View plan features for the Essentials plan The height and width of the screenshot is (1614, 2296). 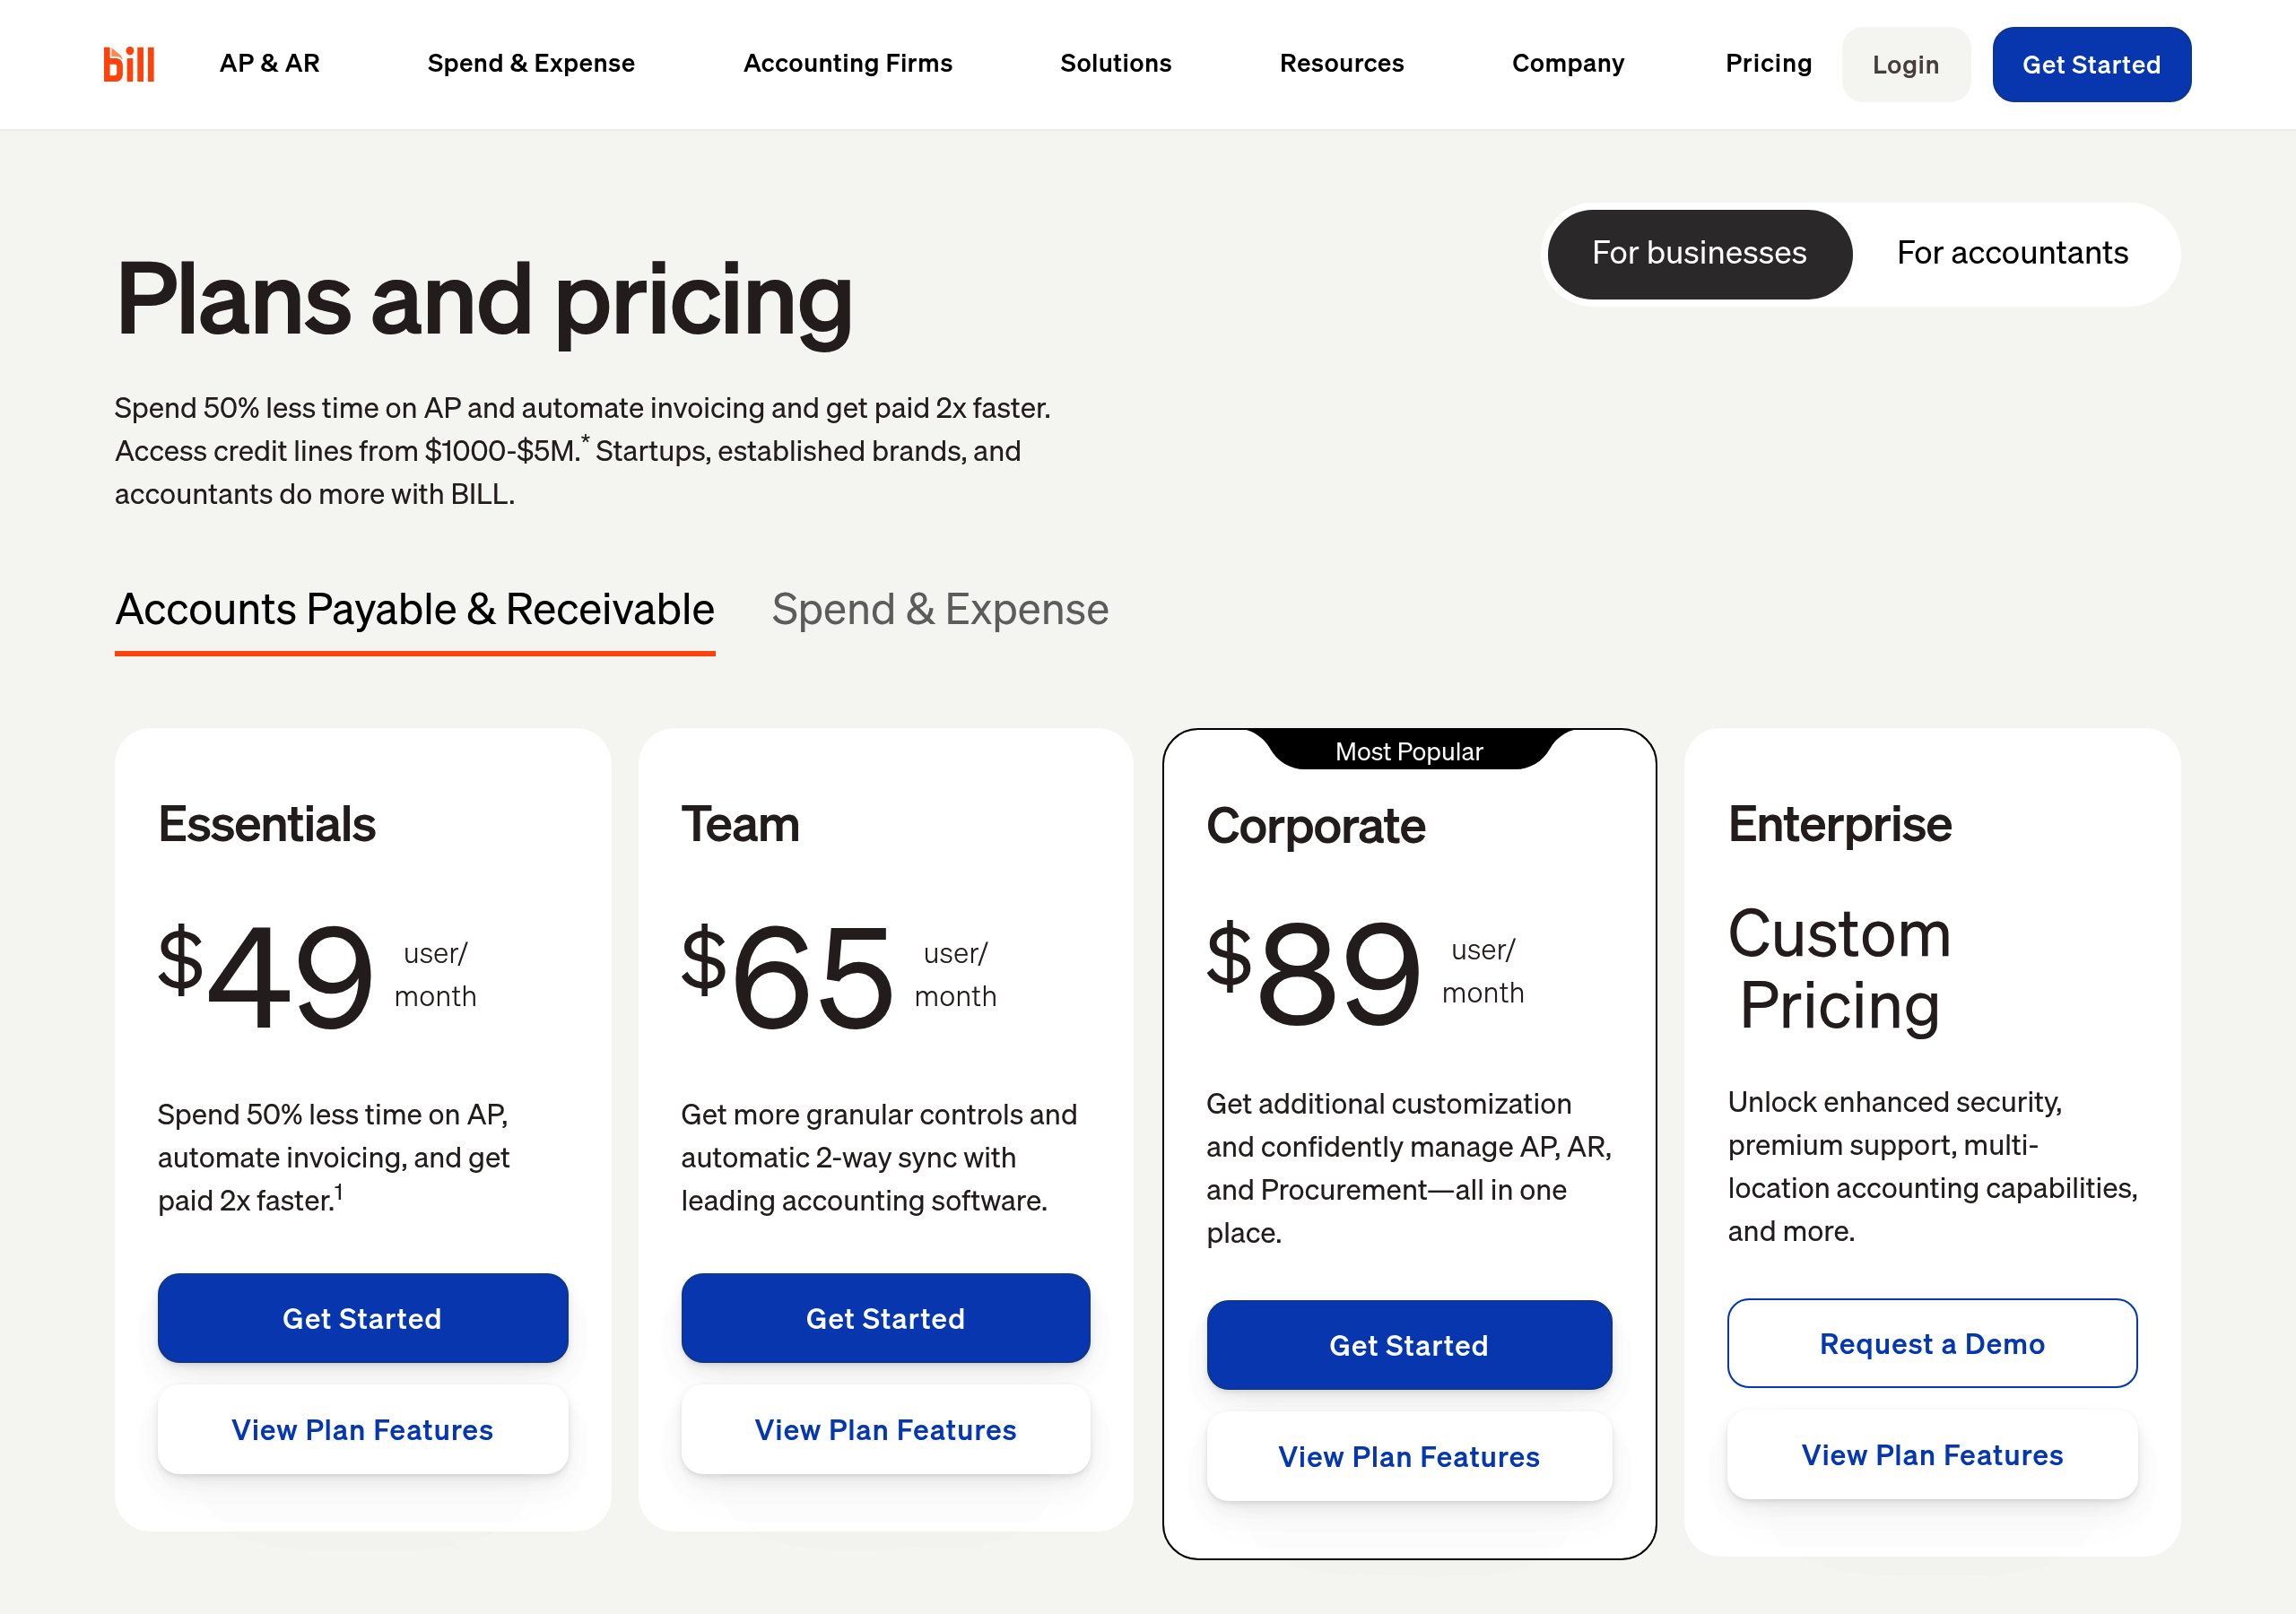(x=362, y=1430)
